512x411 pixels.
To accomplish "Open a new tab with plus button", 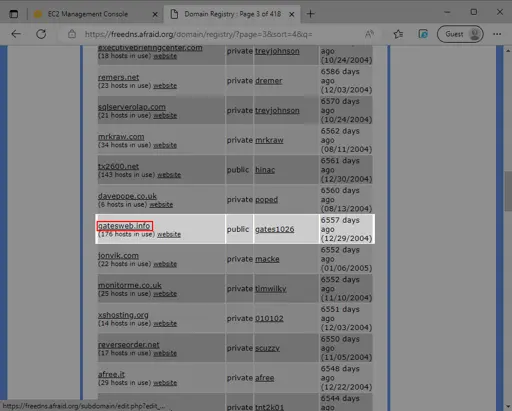I will pyautogui.click(x=310, y=14).
